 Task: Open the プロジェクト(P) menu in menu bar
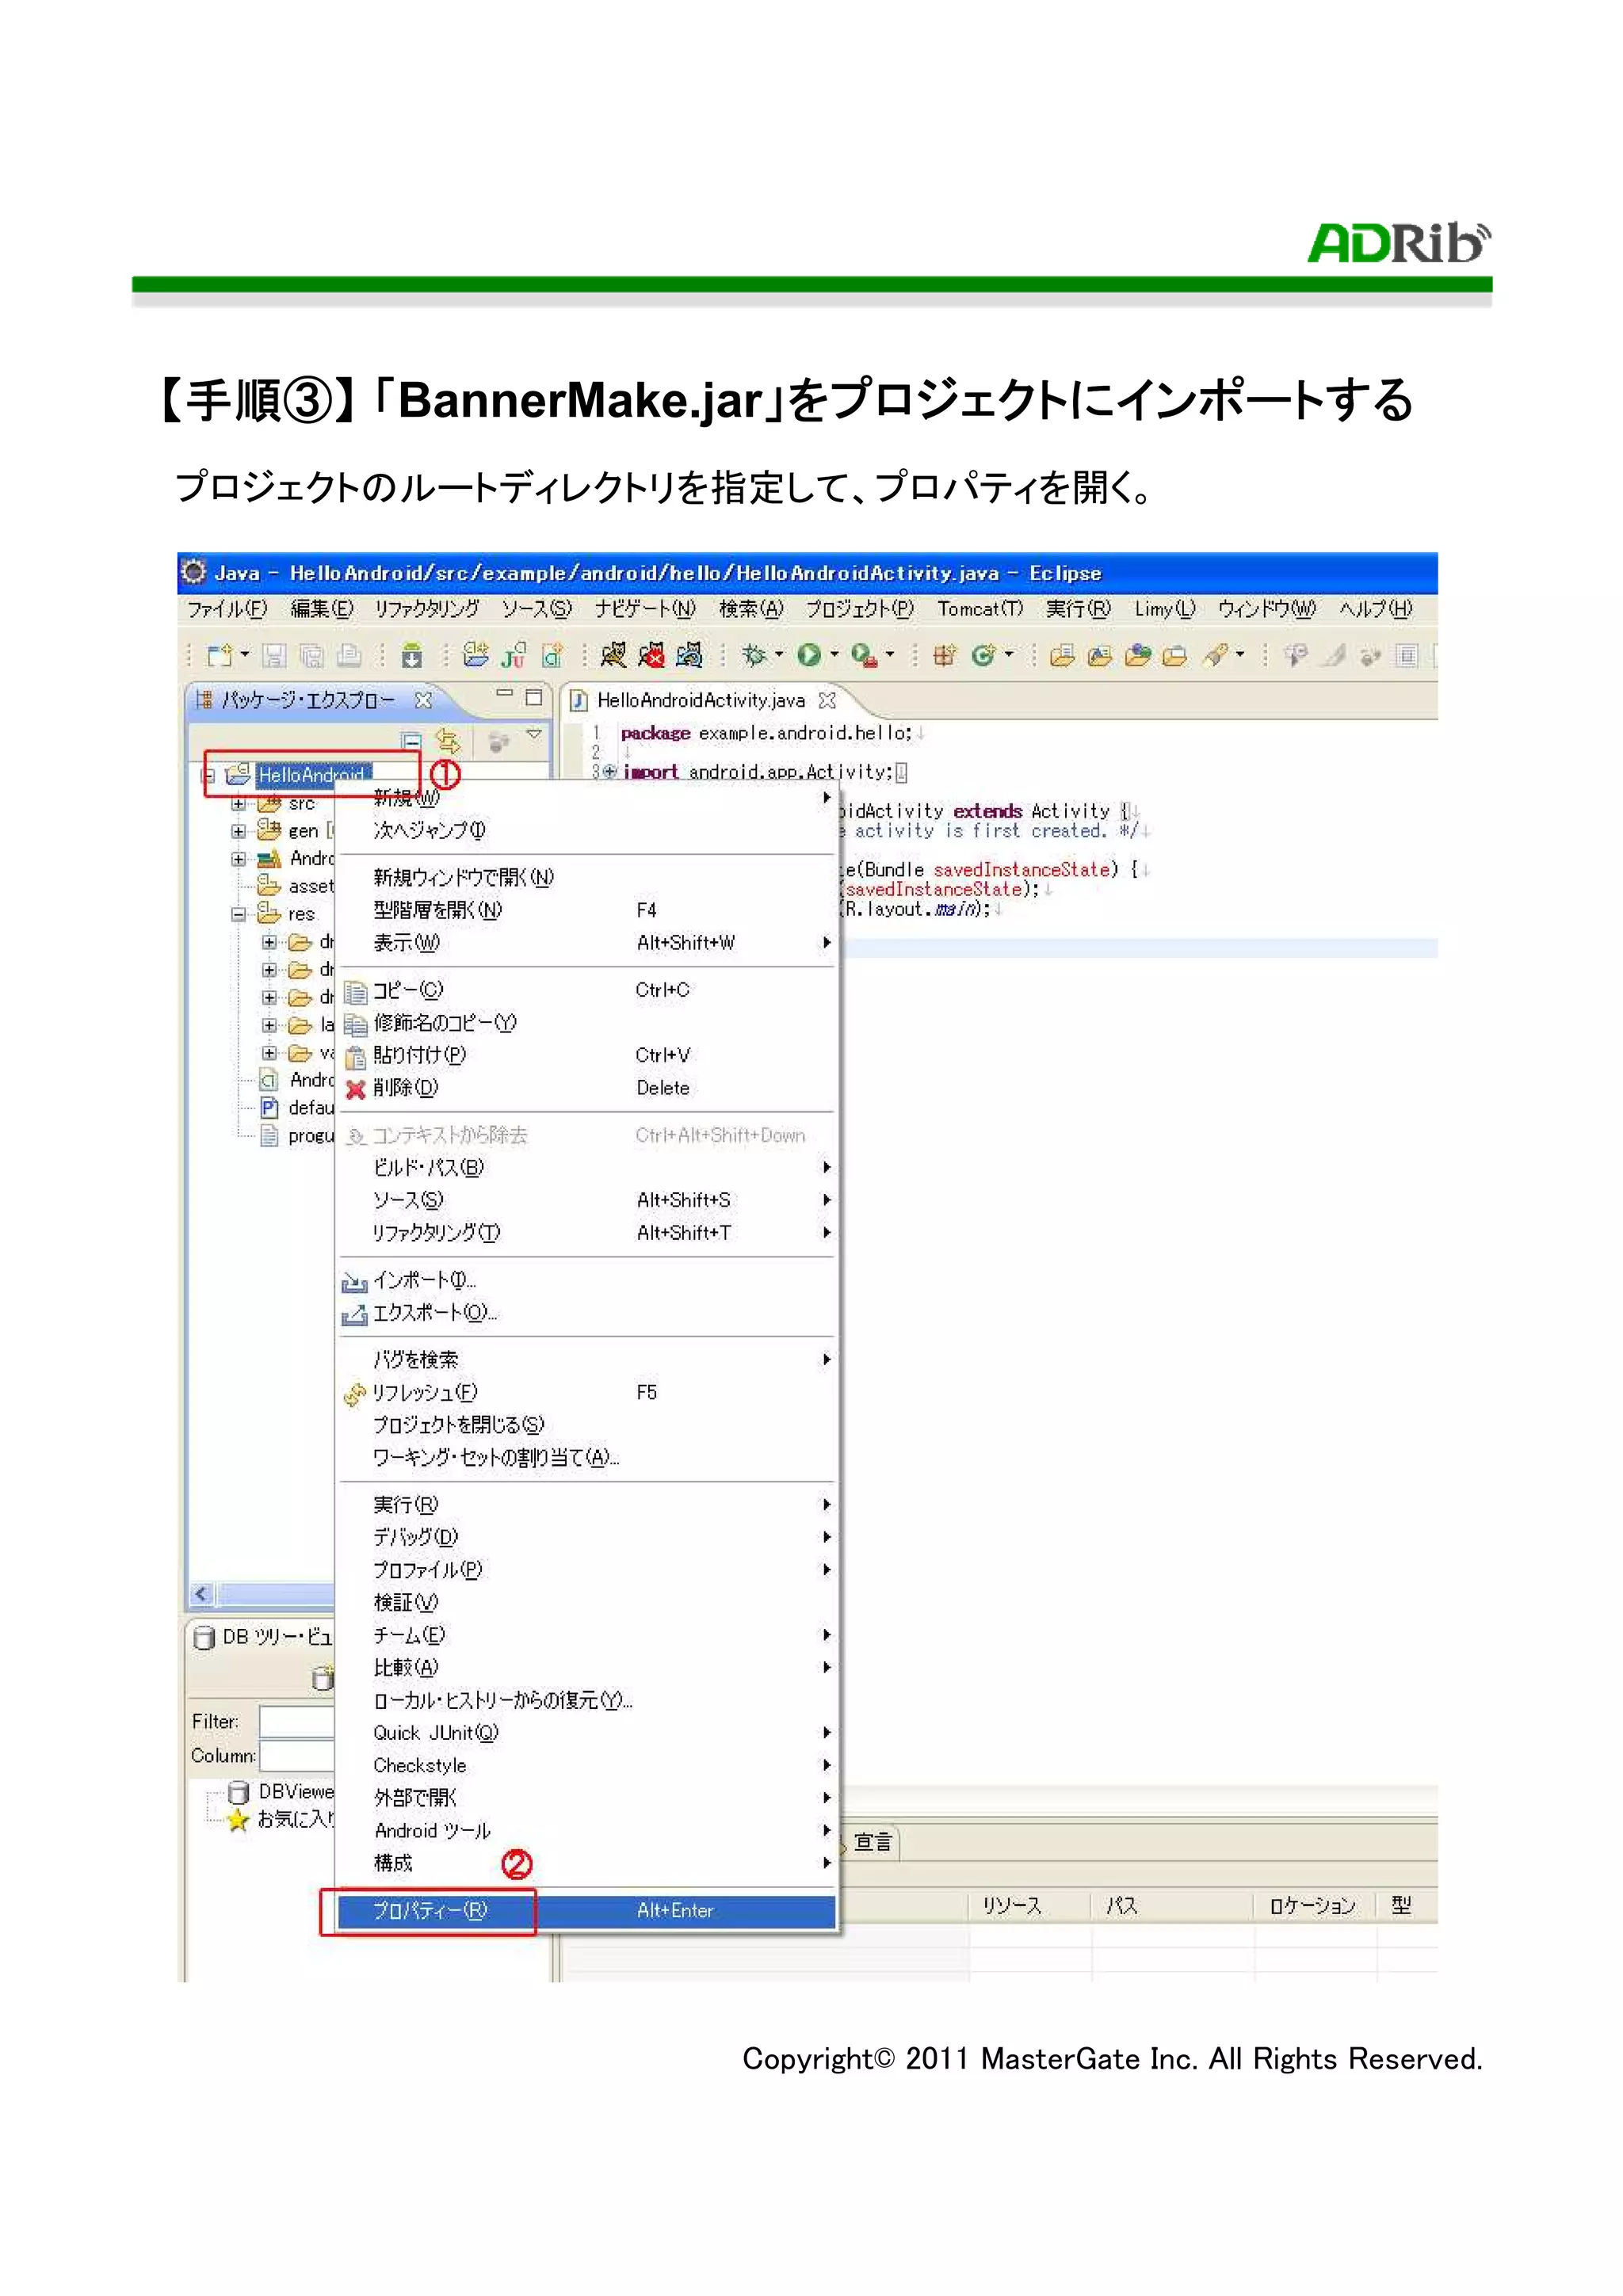point(860,609)
